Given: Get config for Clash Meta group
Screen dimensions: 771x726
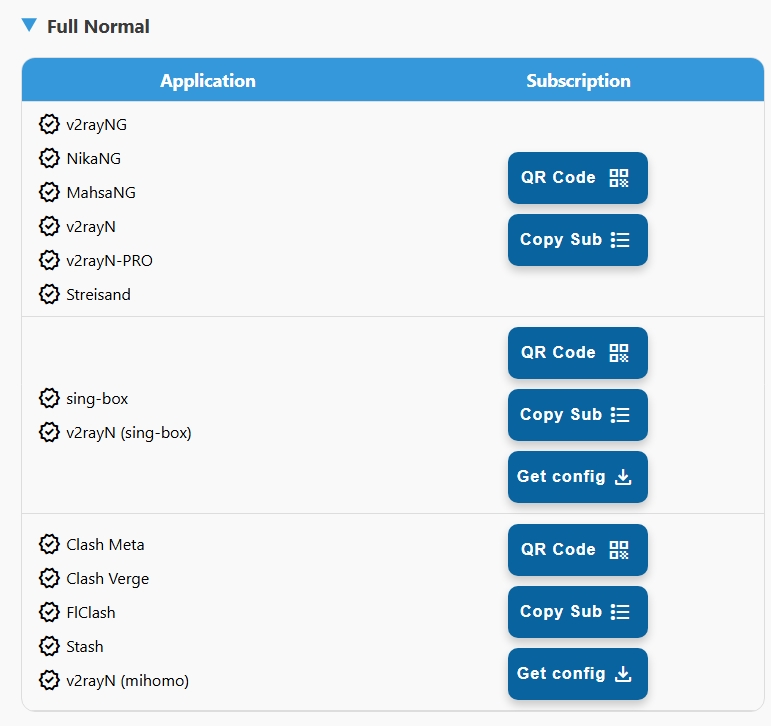Looking at the screenshot, I should tap(578, 673).
